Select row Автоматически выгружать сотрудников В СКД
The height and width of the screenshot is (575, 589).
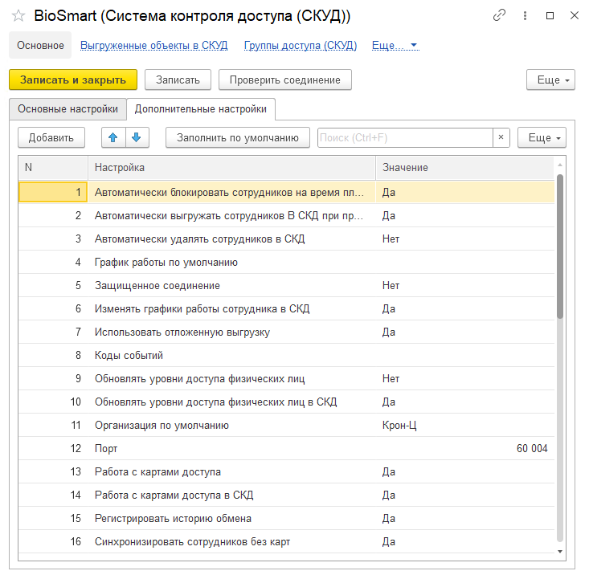coord(286,216)
